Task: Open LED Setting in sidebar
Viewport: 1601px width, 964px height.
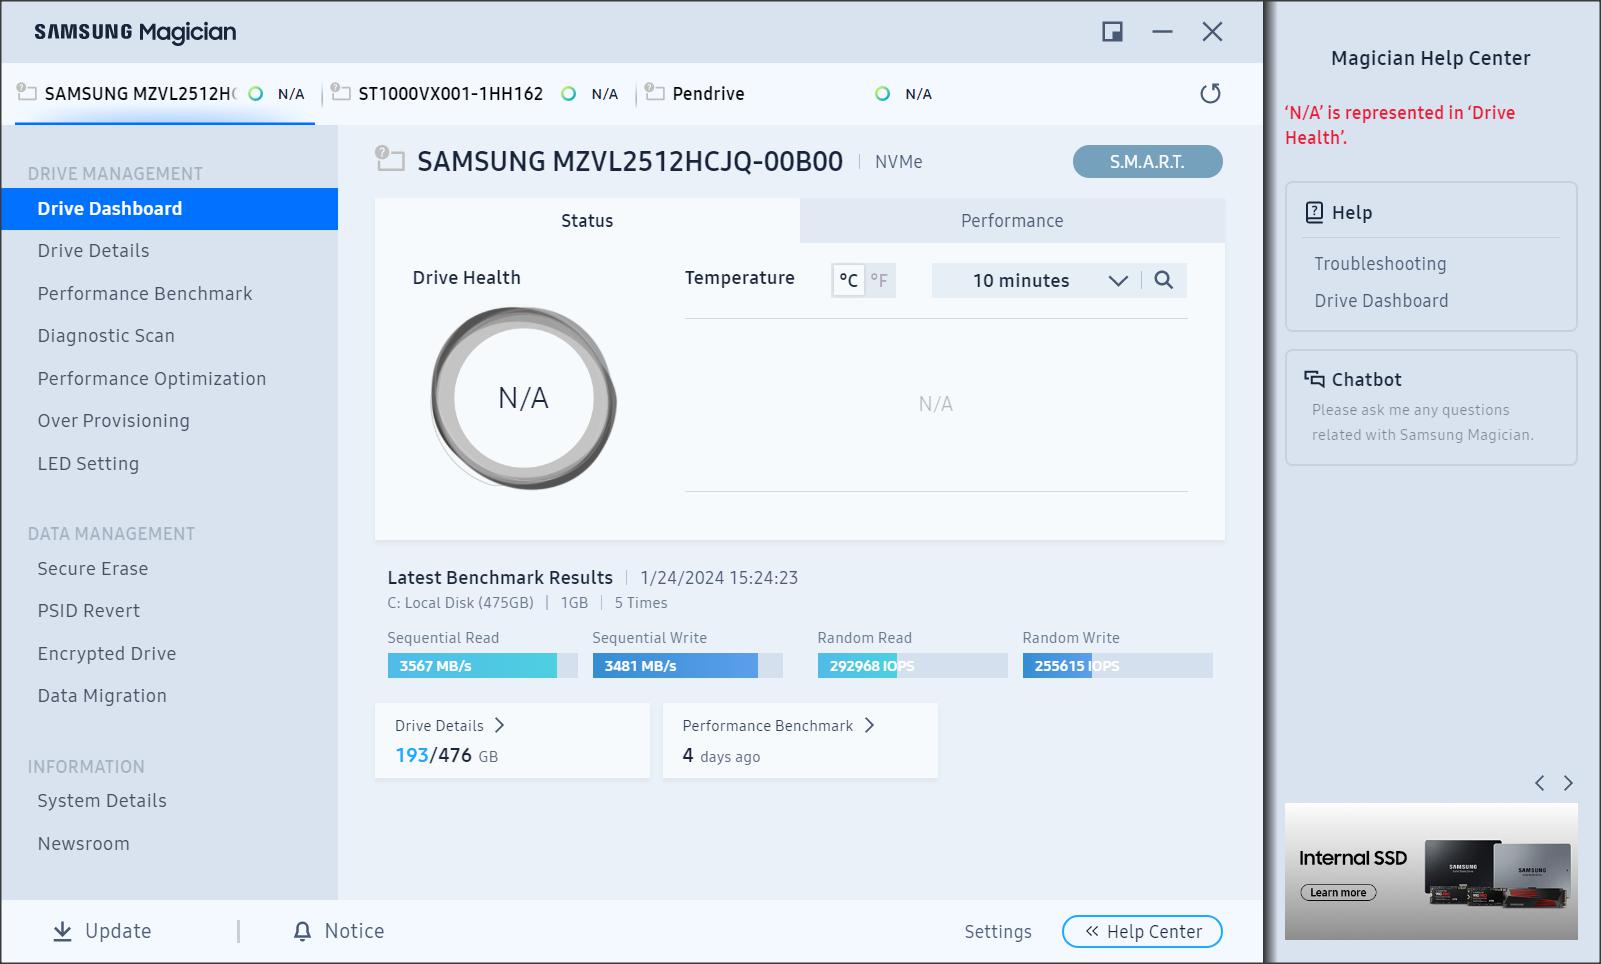Action: (x=88, y=463)
